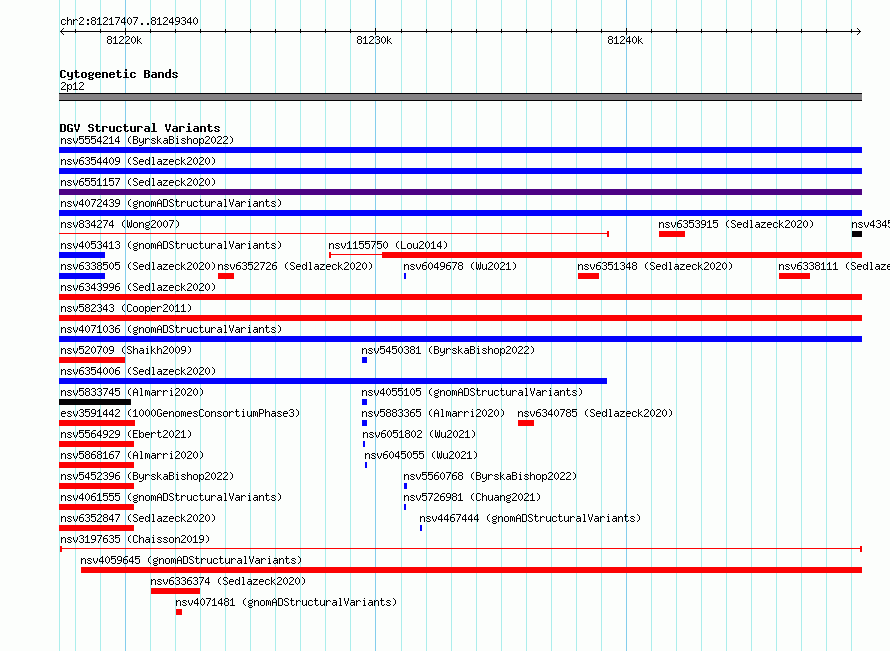Image resolution: width=890 pixels, height=651 pixels.
Task: Open the nsv834274 (Wong2007) variant label
Action: 120,224
